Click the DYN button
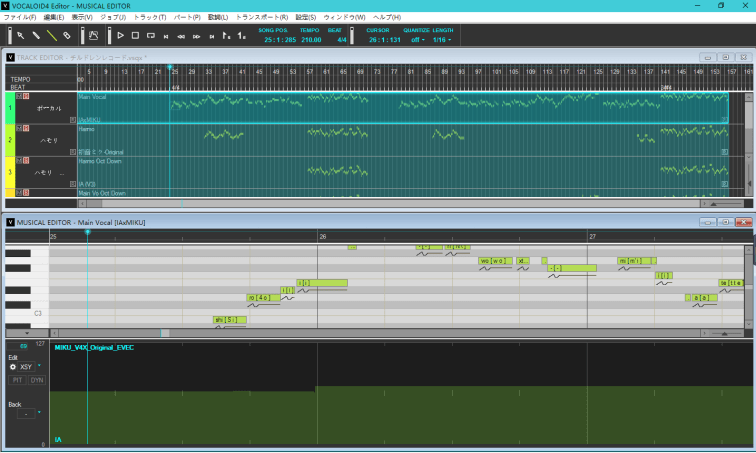 pyautogui.click(x=36, y=380)
